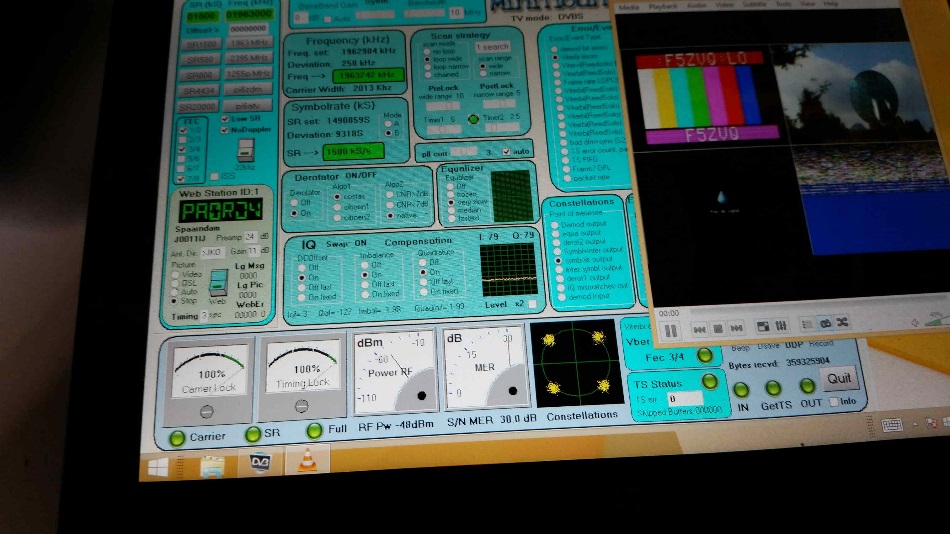Click the SR4434 preset button
This screenshot has width=950, height=534.
coord(198,91)
